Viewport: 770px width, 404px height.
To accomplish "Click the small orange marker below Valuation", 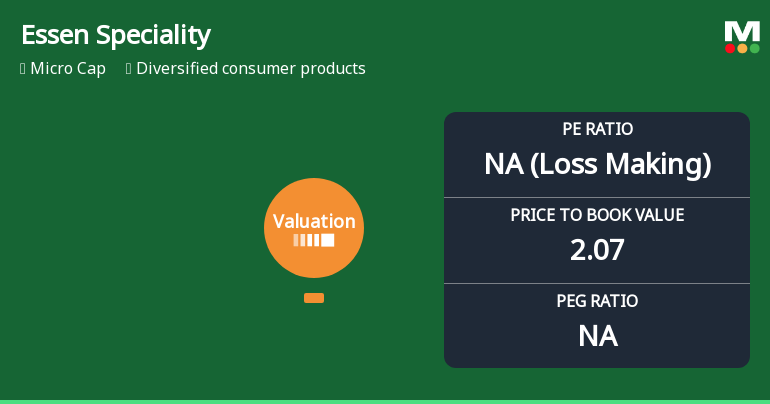I will [x=314, y=298].
